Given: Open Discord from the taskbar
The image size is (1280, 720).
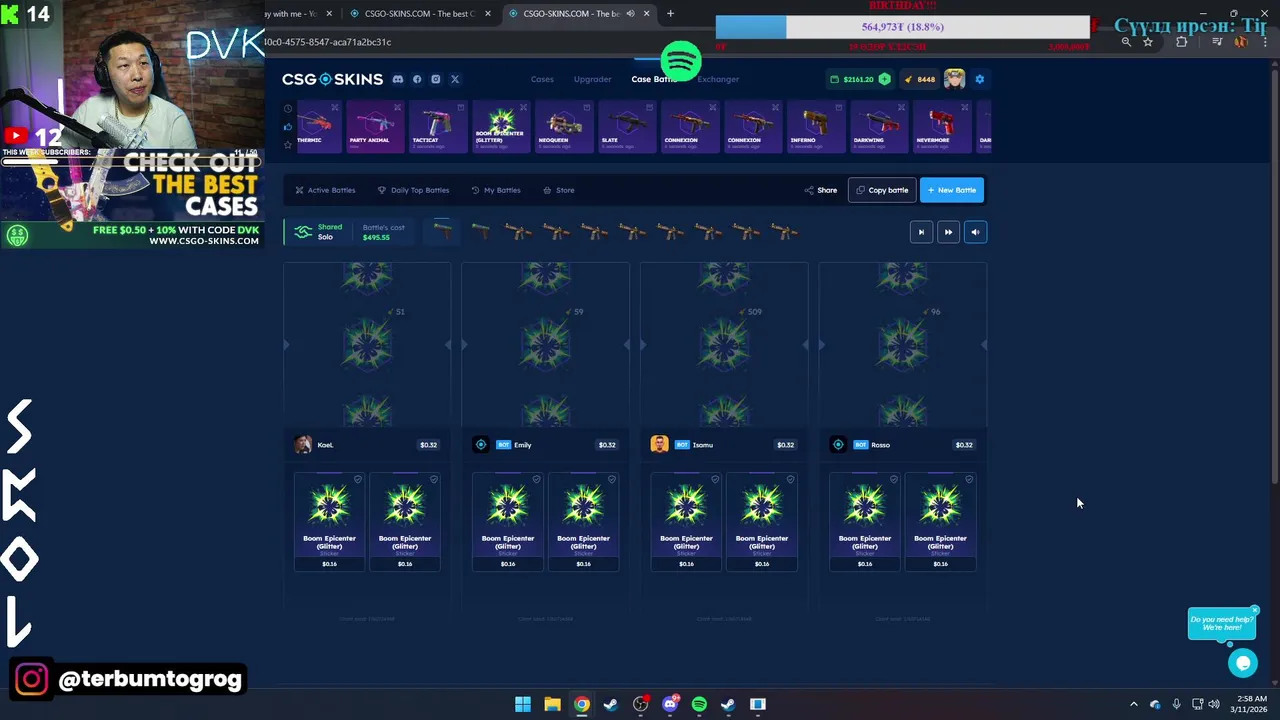Looking at the screenshot, I should (670, 704).
